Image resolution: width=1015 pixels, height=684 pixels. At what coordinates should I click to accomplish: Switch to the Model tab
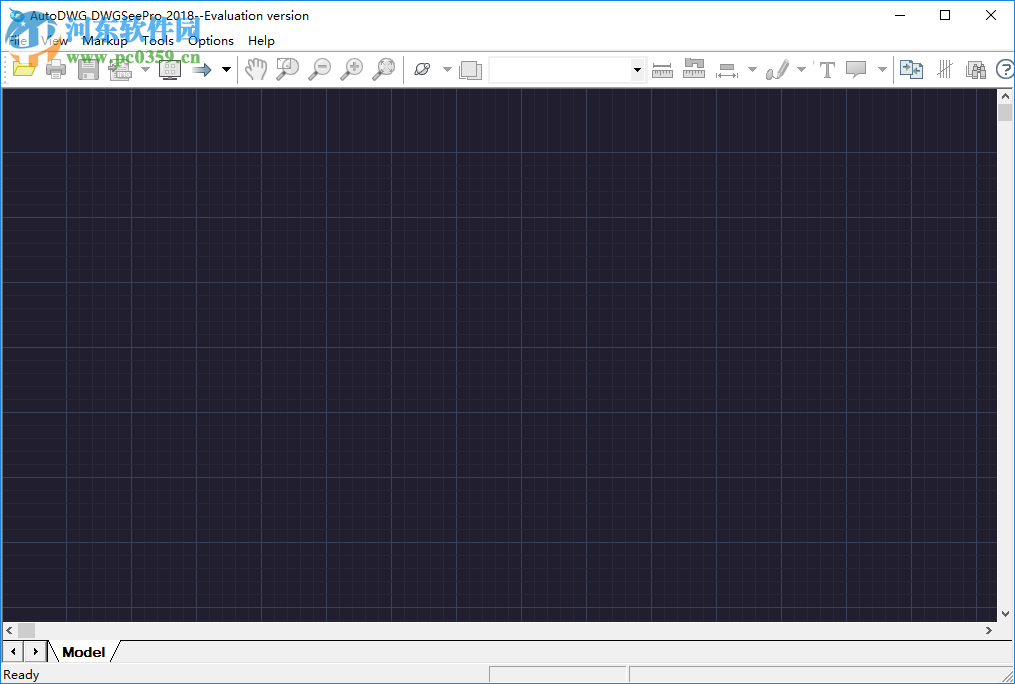point(84,651)
